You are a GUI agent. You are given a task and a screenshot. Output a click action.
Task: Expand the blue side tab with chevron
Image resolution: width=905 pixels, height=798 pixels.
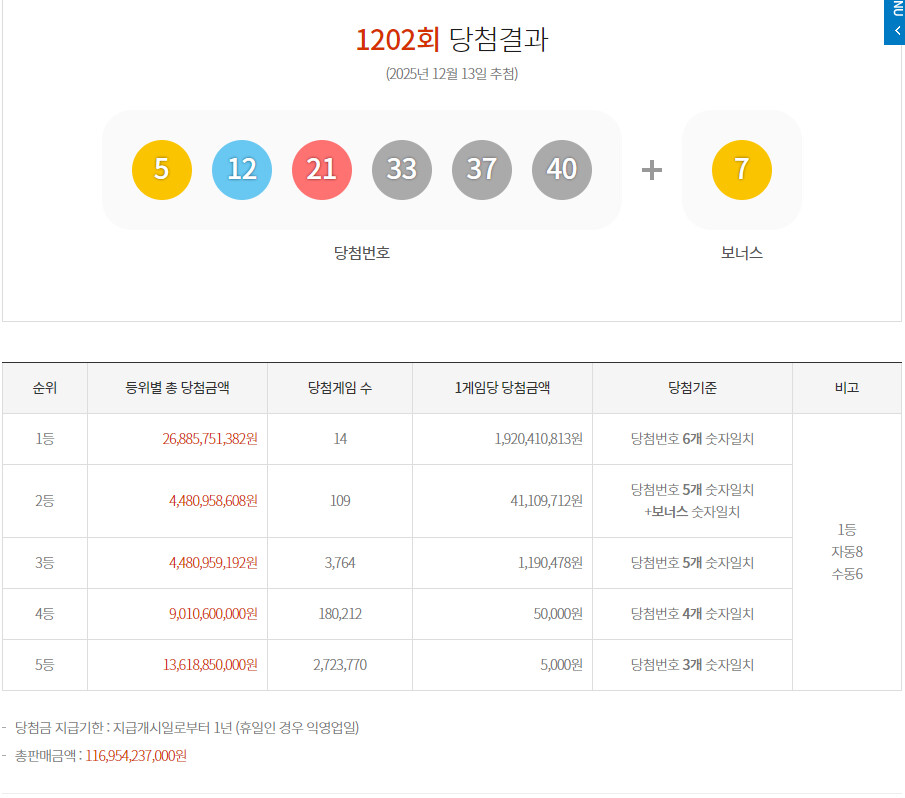pos(894,22)
